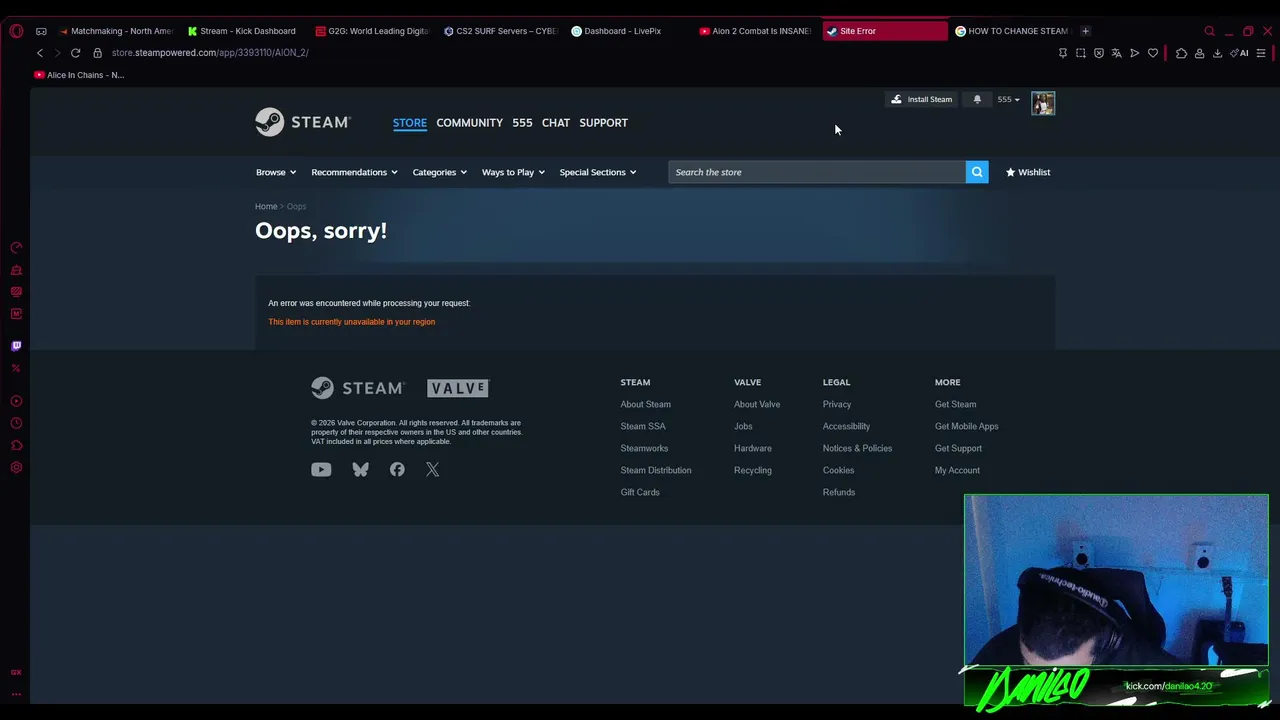
Task: Open the tab search magnifier in title bar
Action: tap(1209, 31)
